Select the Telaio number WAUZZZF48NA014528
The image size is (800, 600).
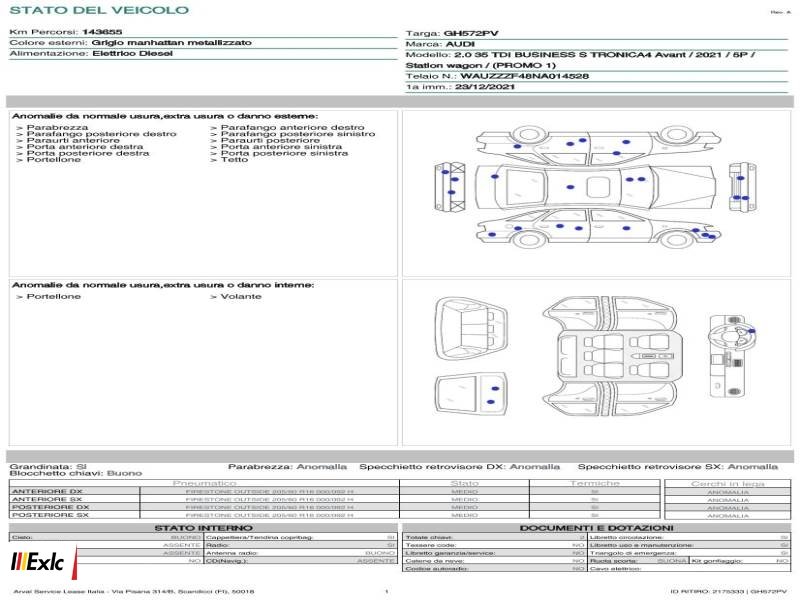(x=524, y=77)
